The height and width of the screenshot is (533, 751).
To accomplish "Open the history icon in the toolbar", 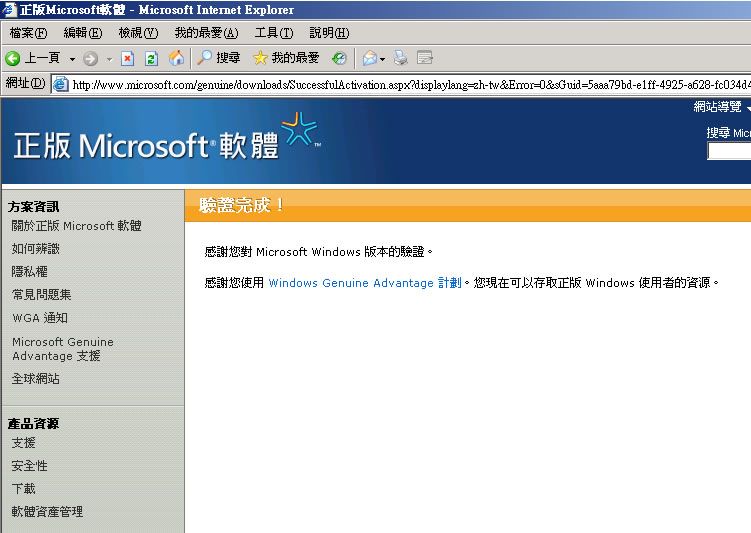I will (x=339, y=58).
